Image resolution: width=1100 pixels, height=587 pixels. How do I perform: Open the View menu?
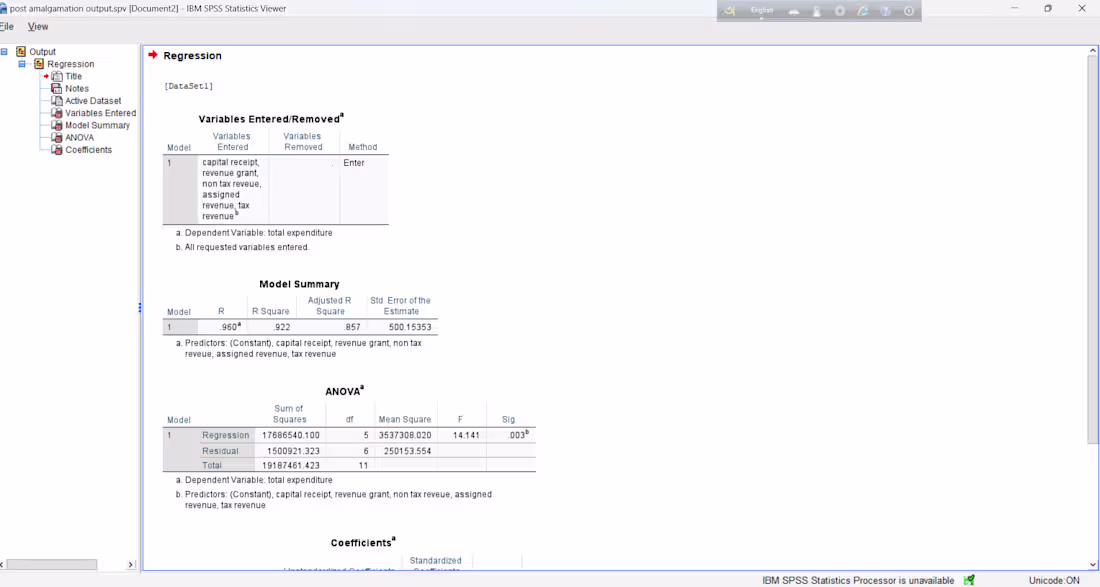pos(37,26)
